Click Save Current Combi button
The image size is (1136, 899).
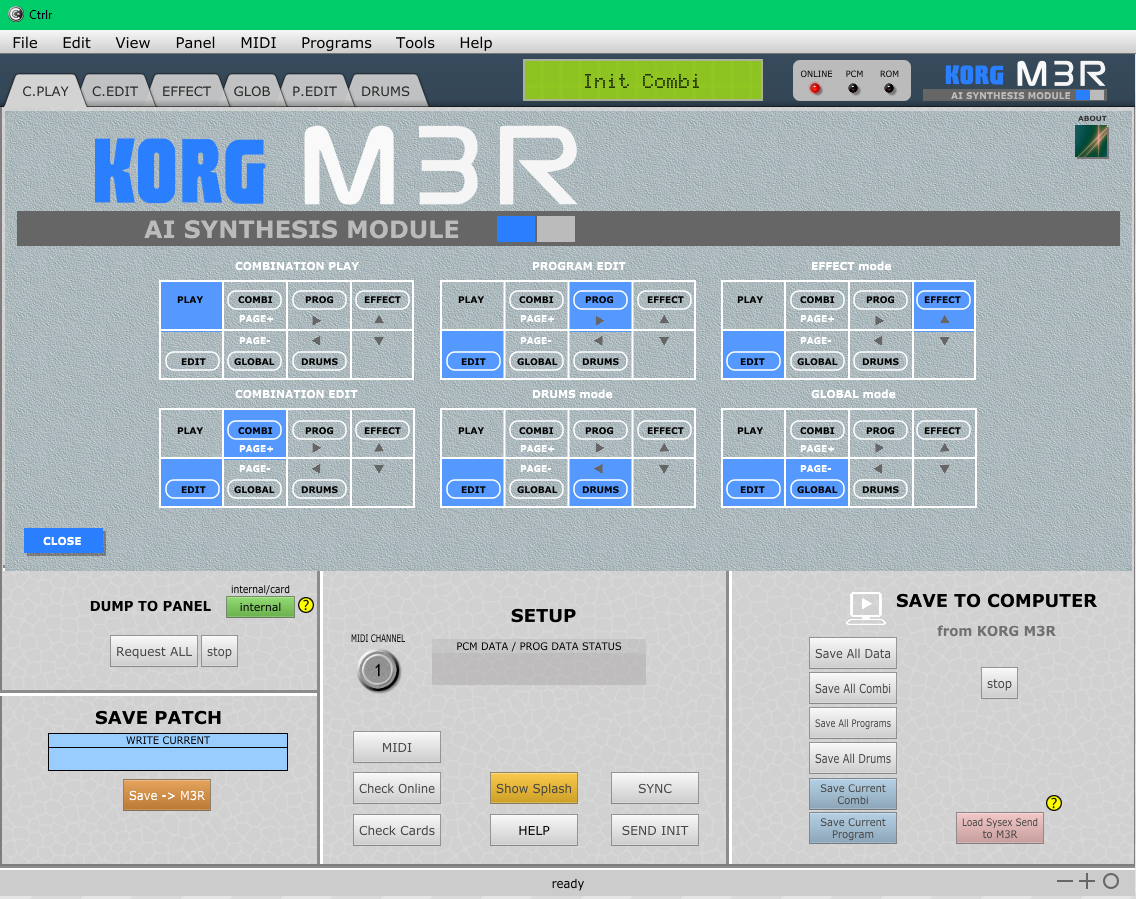(x=853, y=794)
